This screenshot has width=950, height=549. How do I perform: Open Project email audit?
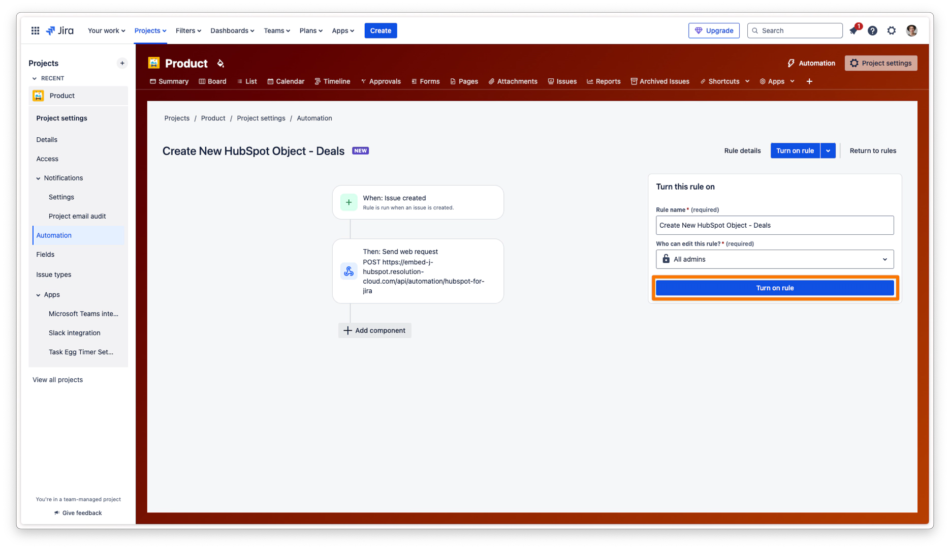(x=77, y=216)
